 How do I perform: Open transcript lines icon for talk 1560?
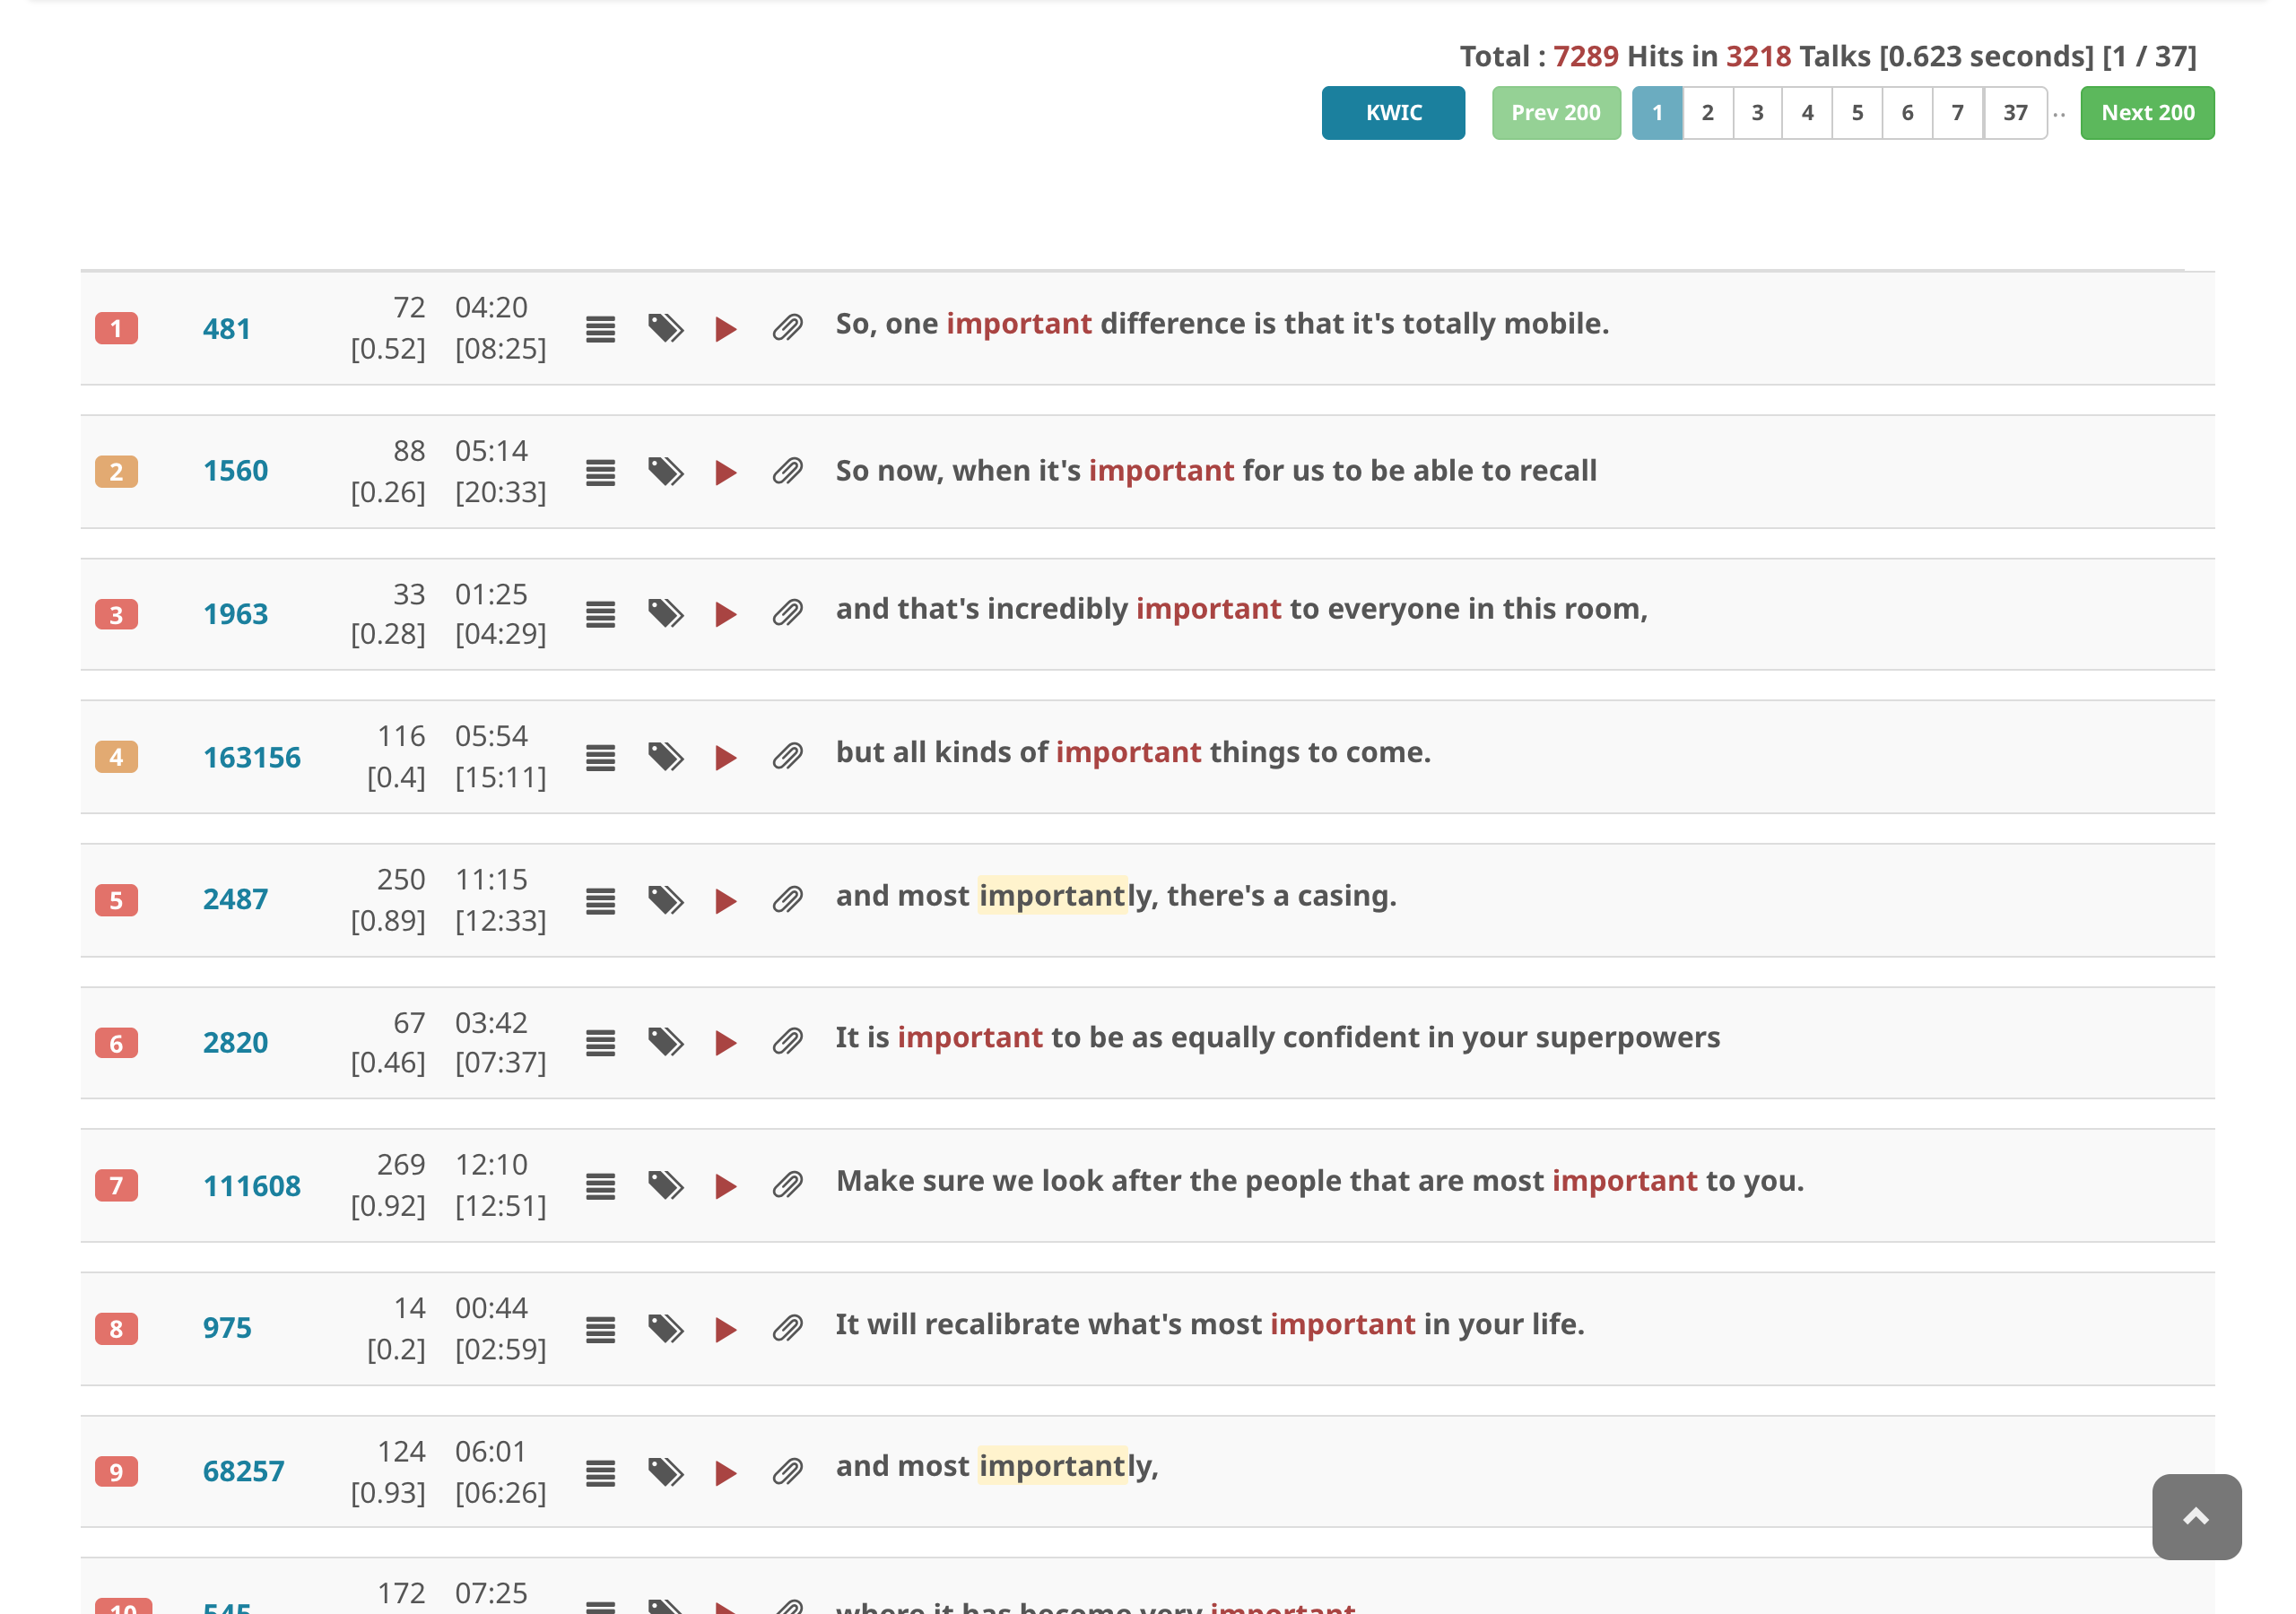click(x=600, y=472)
